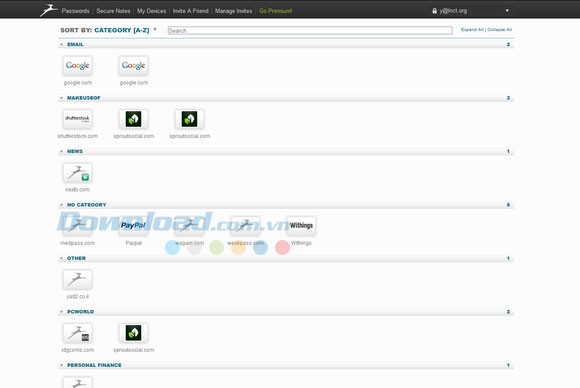Open the shutterstock.com password entry

[x=77, y=119]
